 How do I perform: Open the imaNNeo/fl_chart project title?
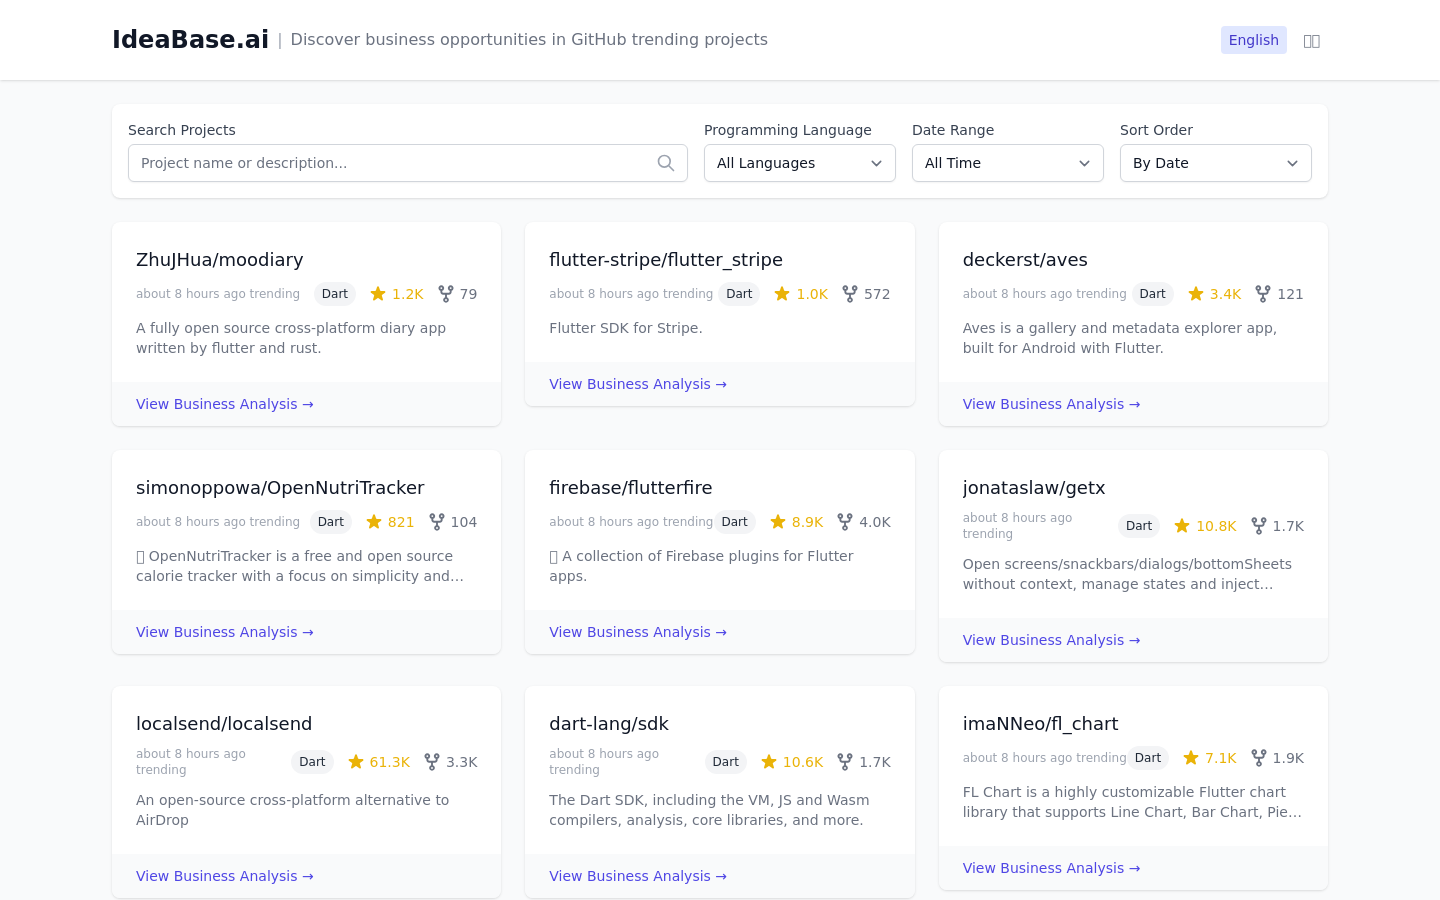[x=1040, y=724]
